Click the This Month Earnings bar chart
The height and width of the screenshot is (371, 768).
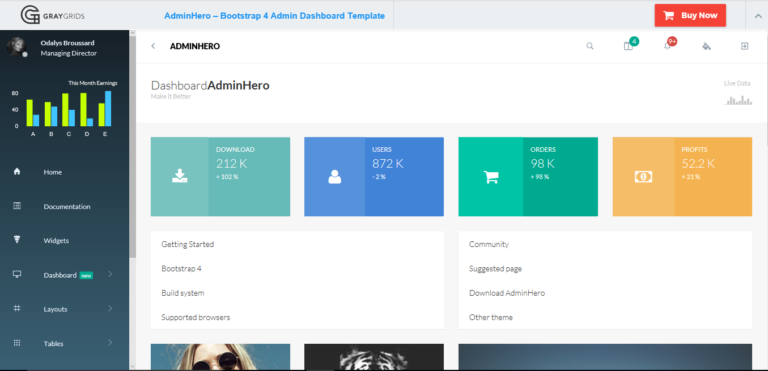pos(64,108)
